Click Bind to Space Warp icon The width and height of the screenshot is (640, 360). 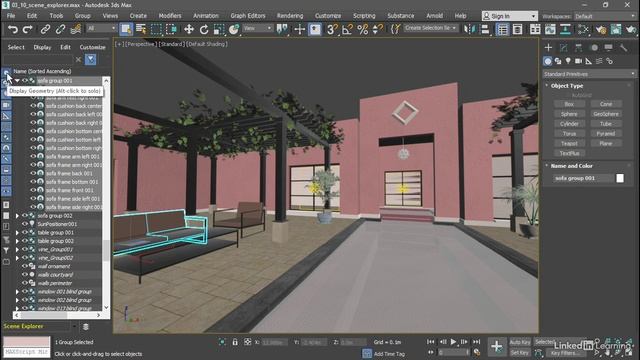pos(76,29)
